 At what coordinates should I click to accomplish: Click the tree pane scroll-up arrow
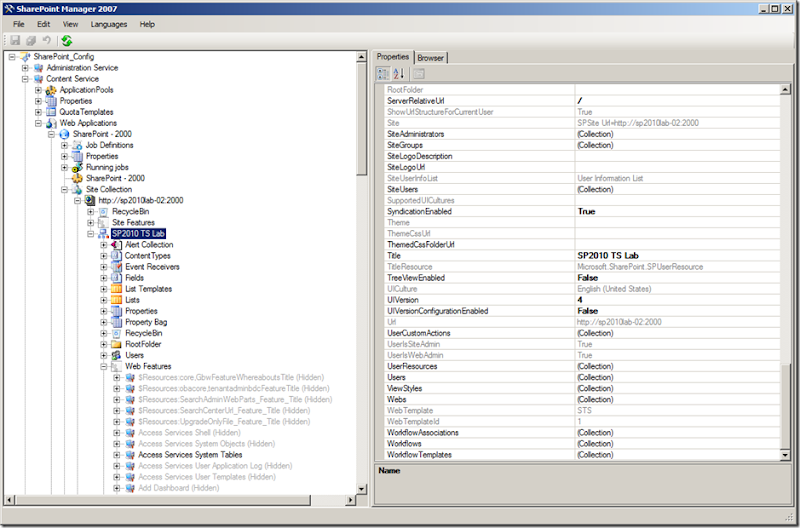point(359,58)
